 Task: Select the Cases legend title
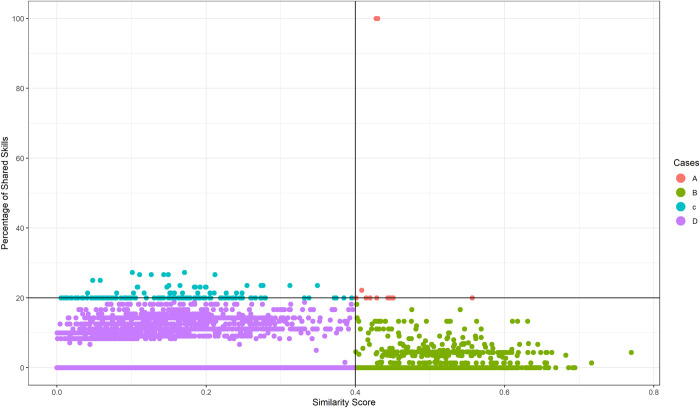(x=686, y=163)
